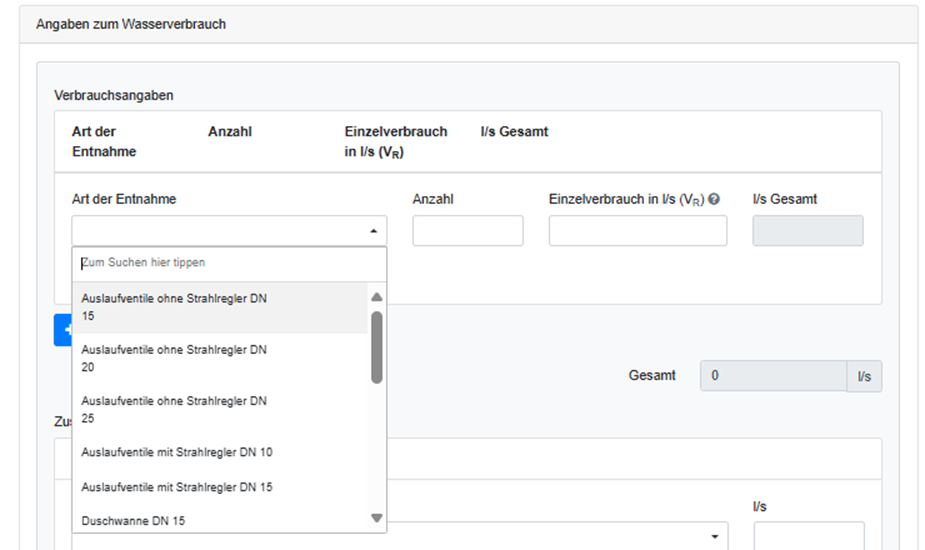Focus the 'Zum Suchen hier tippen' search box
This screenshot has width=925, height=550.
229,263
